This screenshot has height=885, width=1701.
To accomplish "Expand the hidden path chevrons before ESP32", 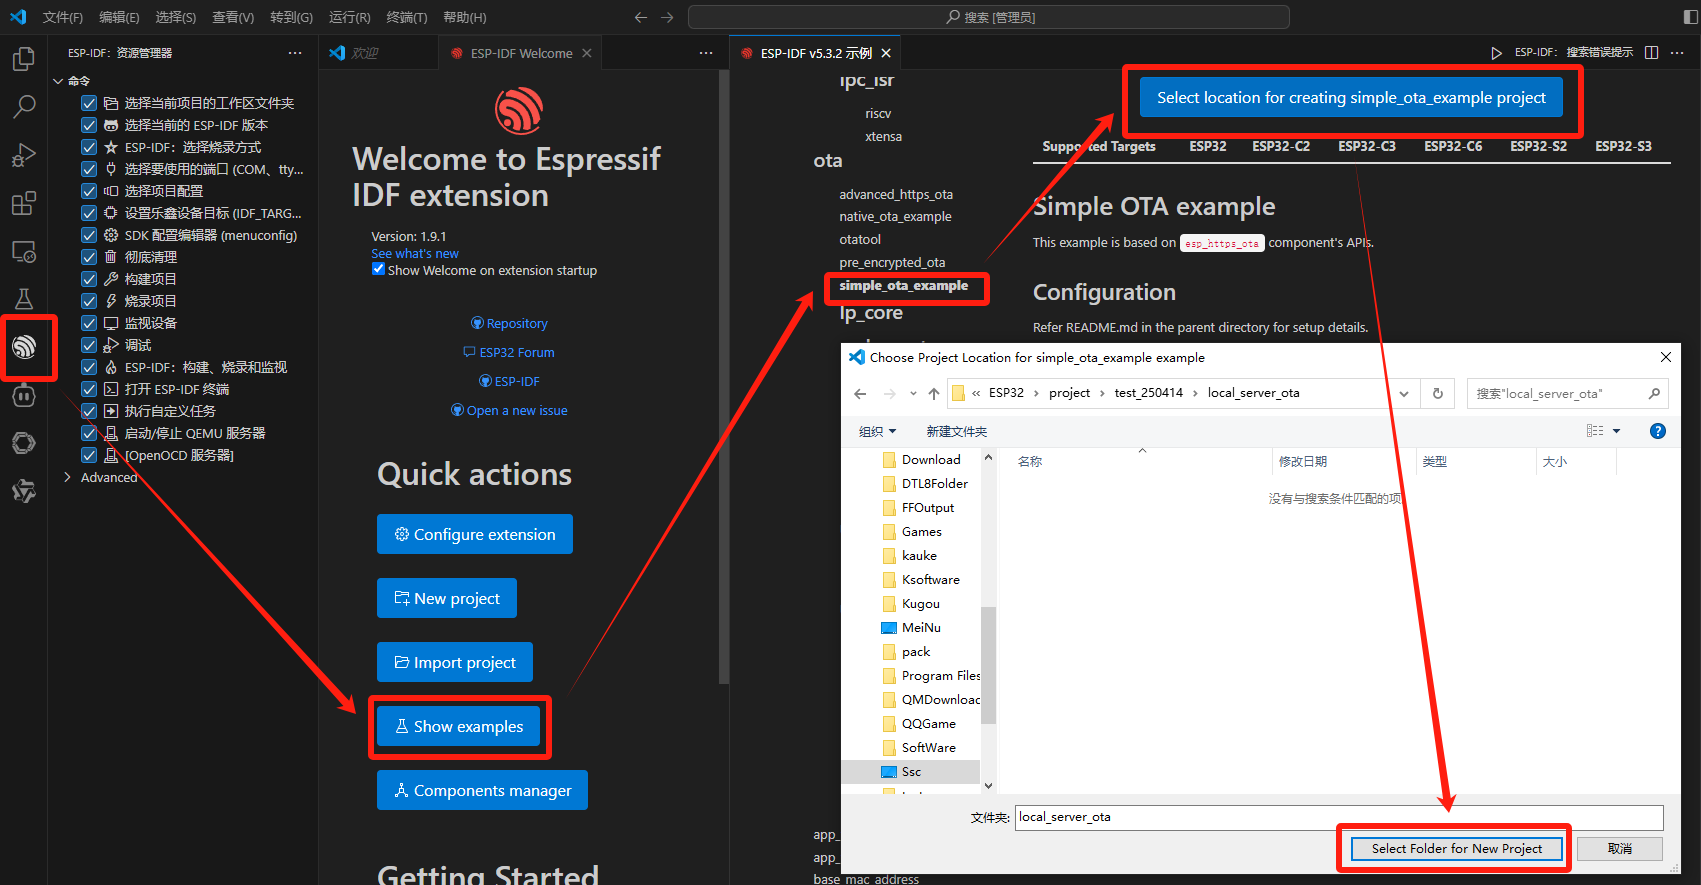I will pyautogui.click(x=976, y=393).
